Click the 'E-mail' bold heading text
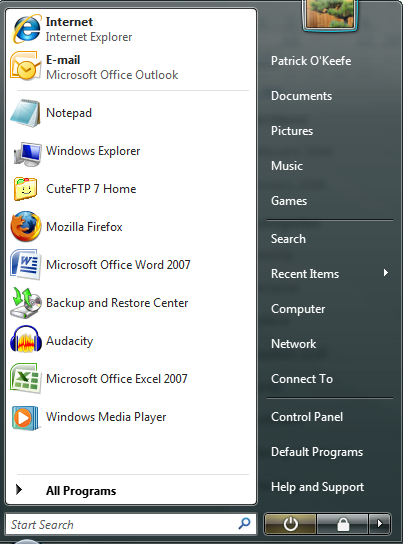This screenshot has width=403, height=544. click(x=63, y=60)
